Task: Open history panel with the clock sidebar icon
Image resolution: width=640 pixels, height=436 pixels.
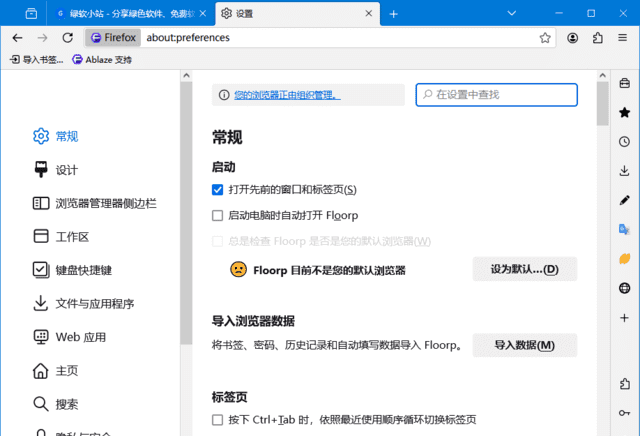Action: 624,142
